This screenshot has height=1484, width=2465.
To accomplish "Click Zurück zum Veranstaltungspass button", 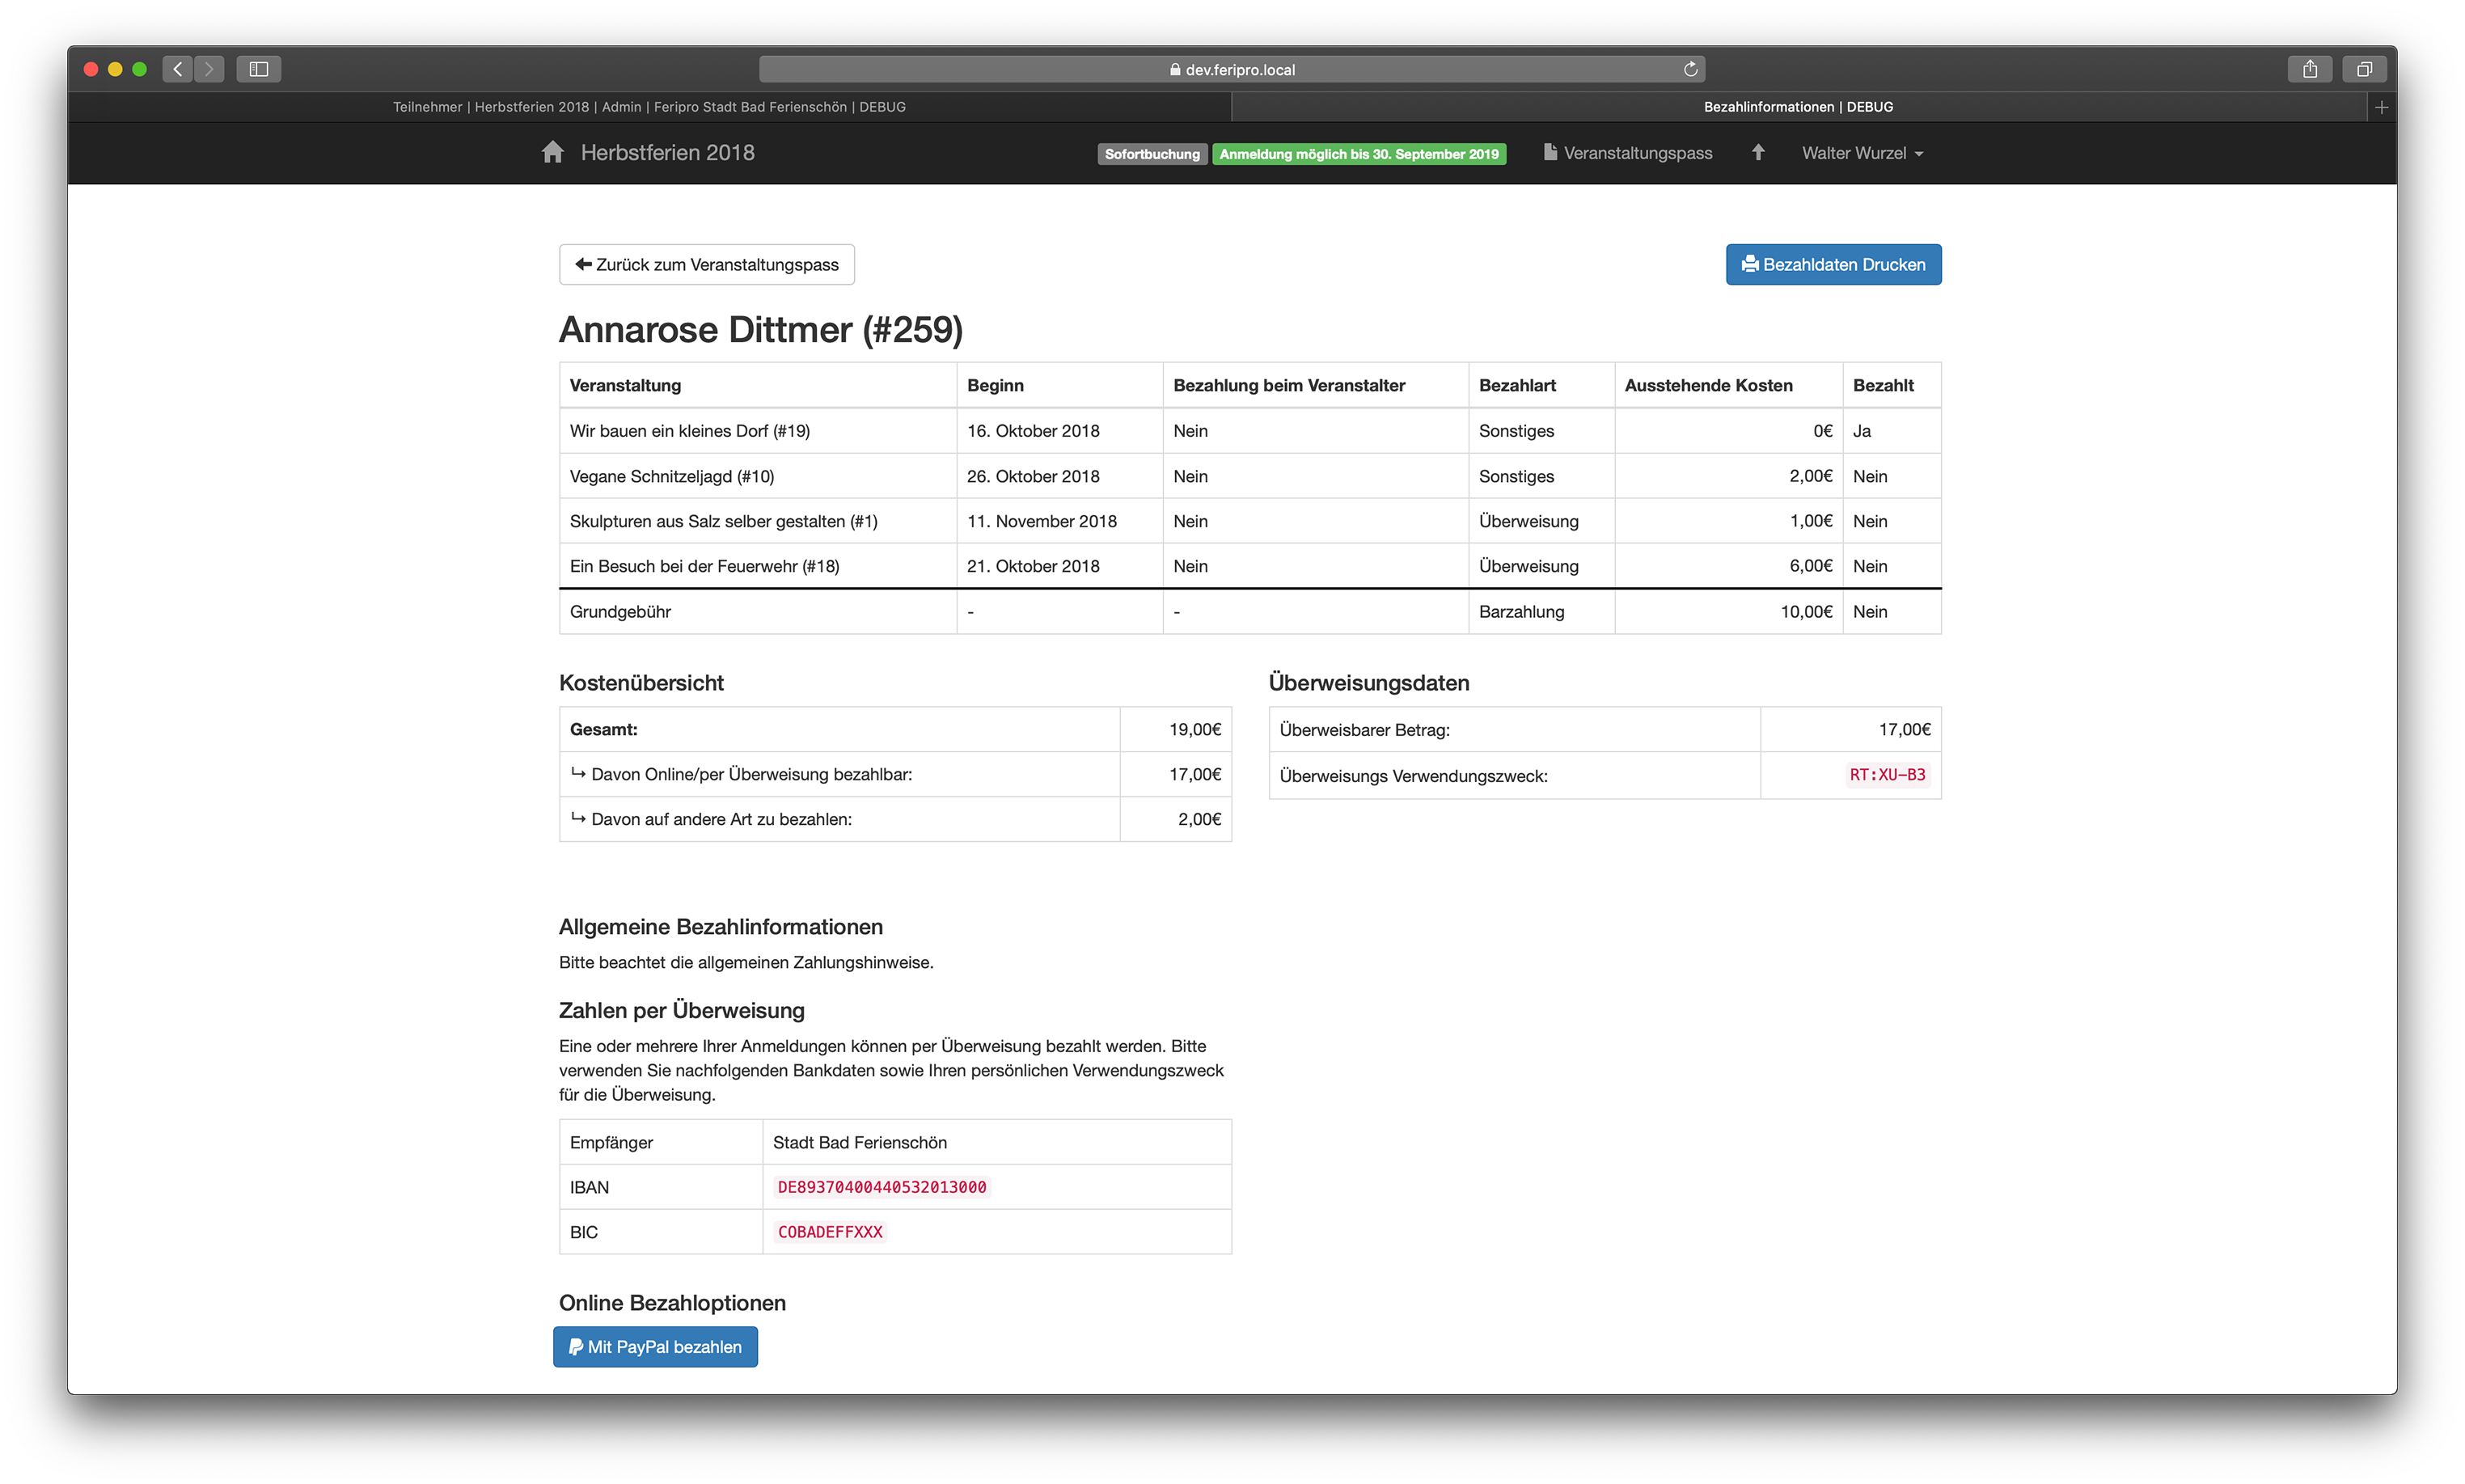I will point(706,264).
